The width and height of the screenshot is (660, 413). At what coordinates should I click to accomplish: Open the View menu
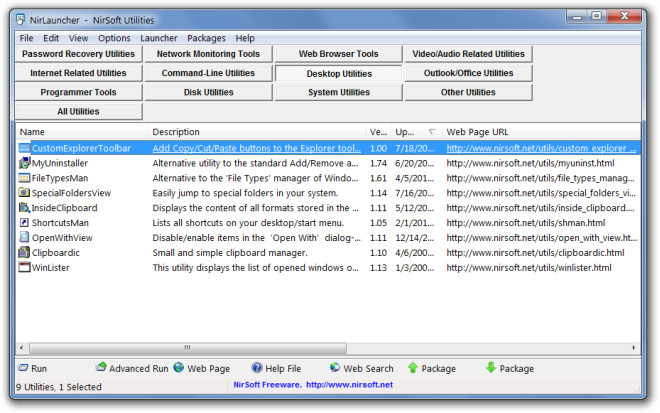[x=78, y=38]
